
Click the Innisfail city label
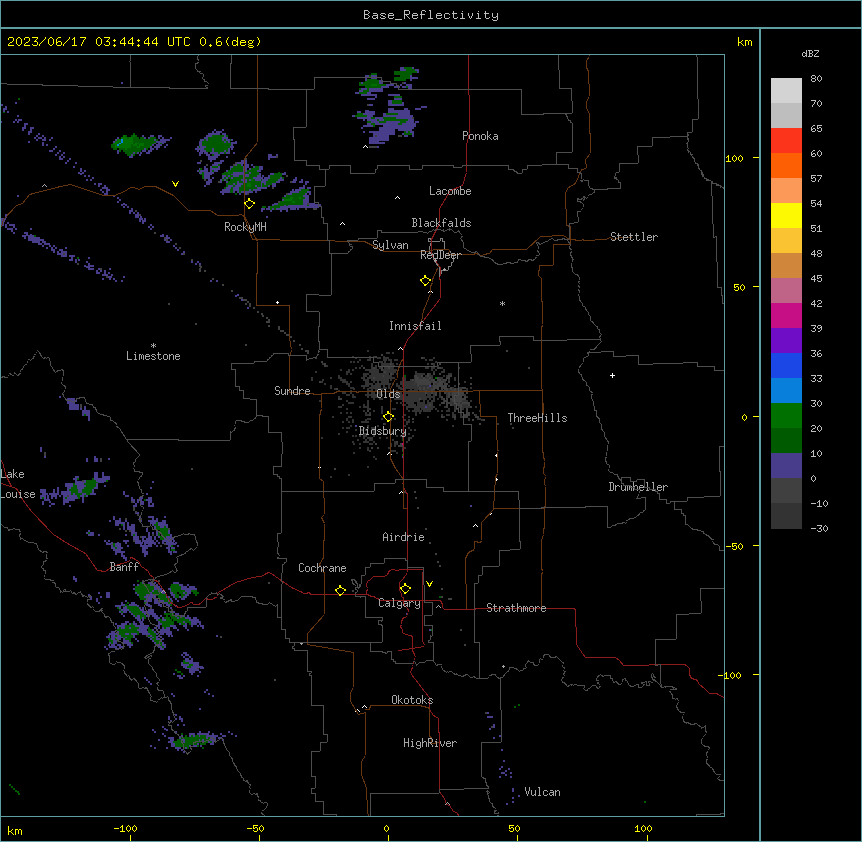[415, 326]
